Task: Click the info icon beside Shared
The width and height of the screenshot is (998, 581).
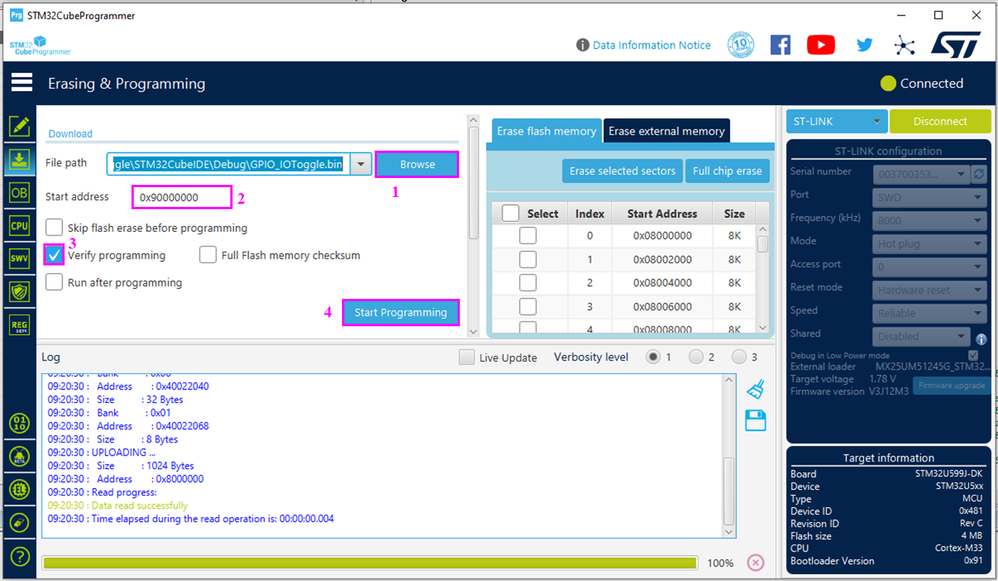Action: (x=981, y=339)
